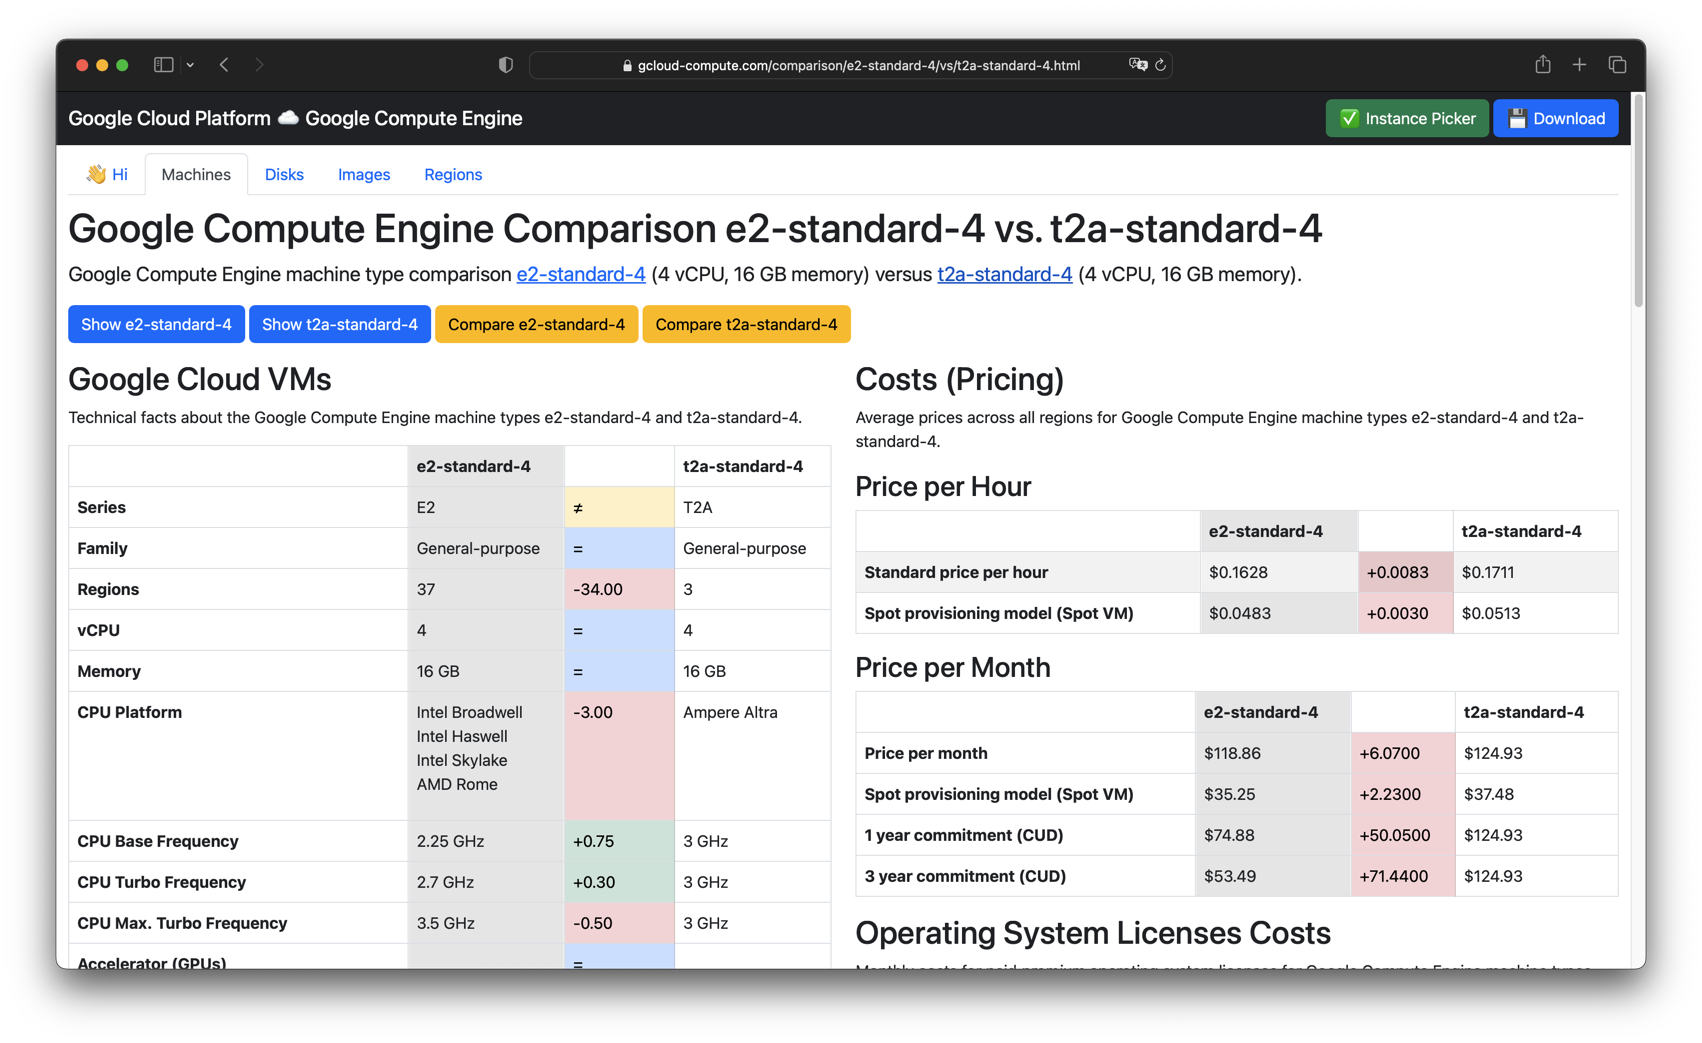Click the Family row label
Viewport: 1702px width, 1043px height.
[102, 548]
